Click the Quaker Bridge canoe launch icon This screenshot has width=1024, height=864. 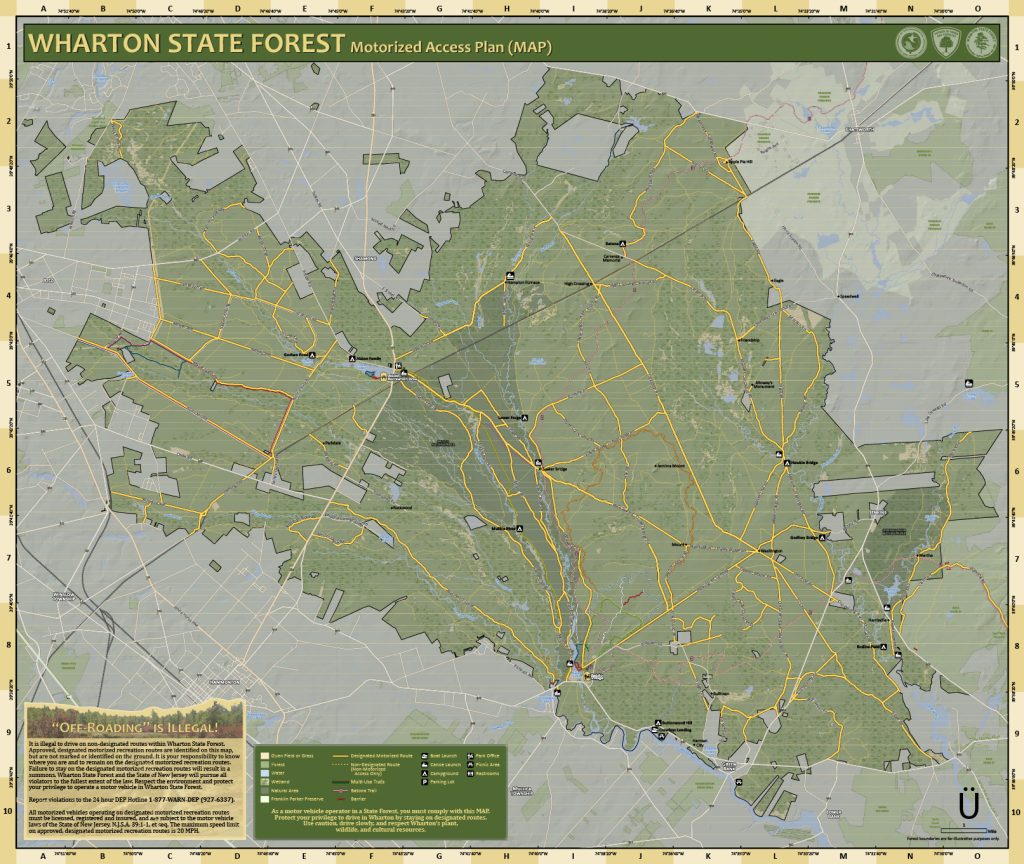coord(539,463)
